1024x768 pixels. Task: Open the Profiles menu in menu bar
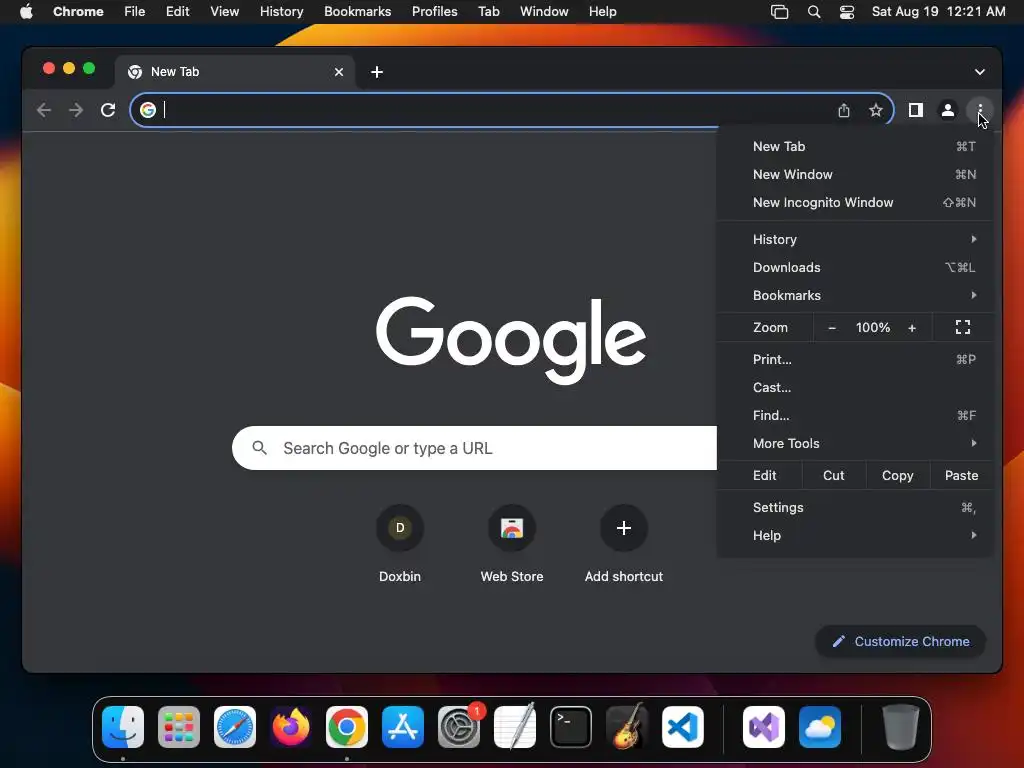coord(434,12)
